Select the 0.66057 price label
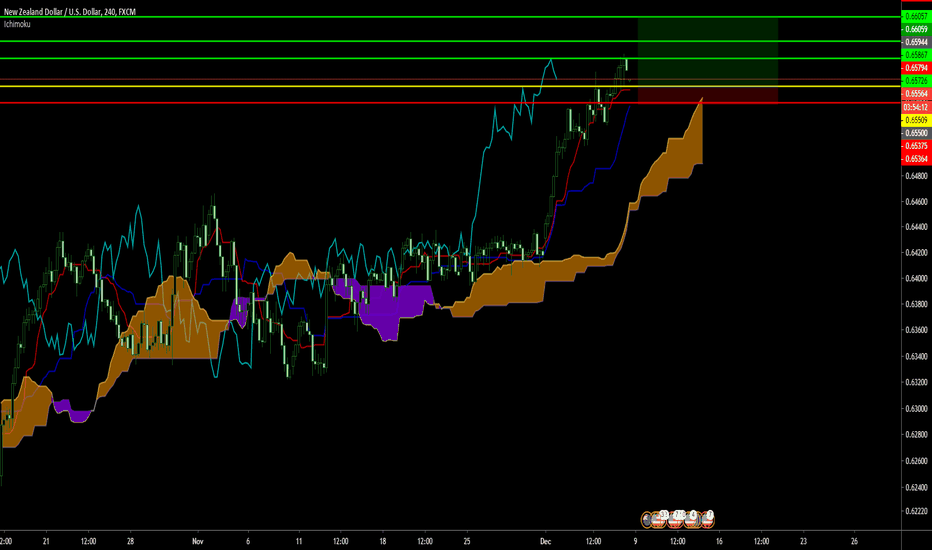Screen dimensions: 932x550 [916, 17]
